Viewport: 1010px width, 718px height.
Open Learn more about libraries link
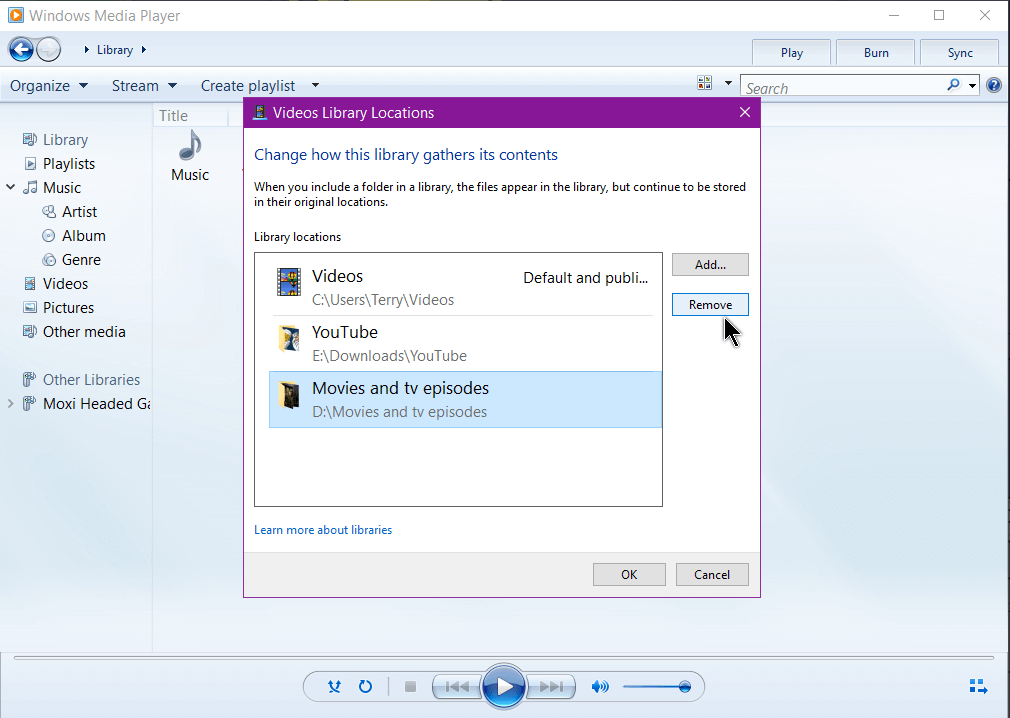click(323, 530)
